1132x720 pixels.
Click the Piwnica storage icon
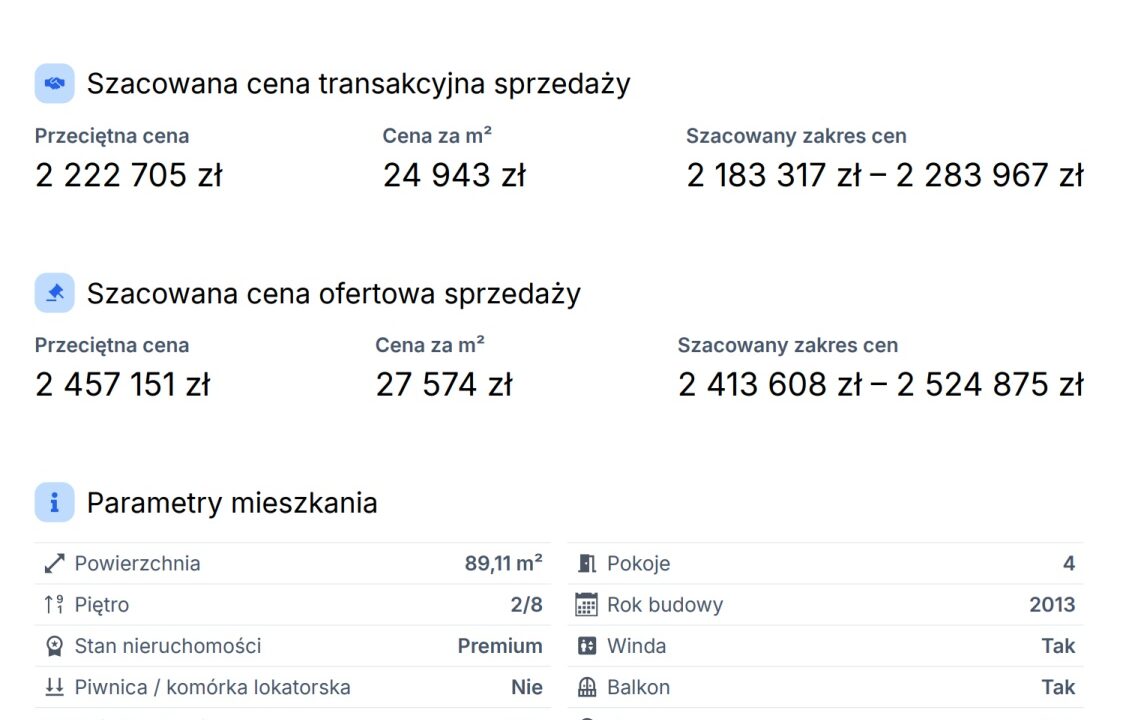[54, 687]
